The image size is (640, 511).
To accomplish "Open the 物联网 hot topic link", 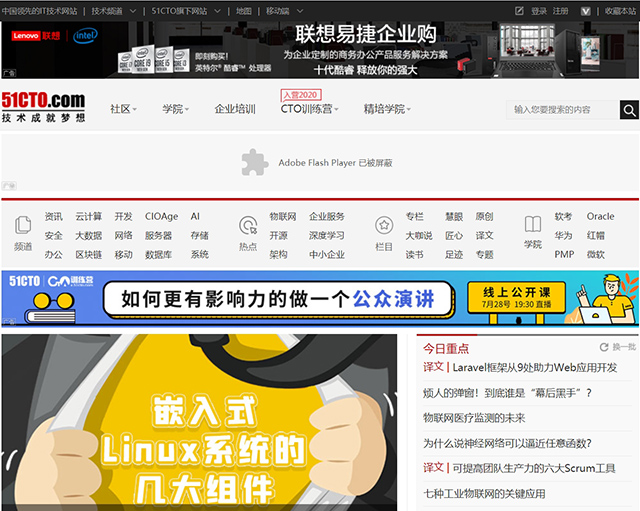I will coord(282,216).
